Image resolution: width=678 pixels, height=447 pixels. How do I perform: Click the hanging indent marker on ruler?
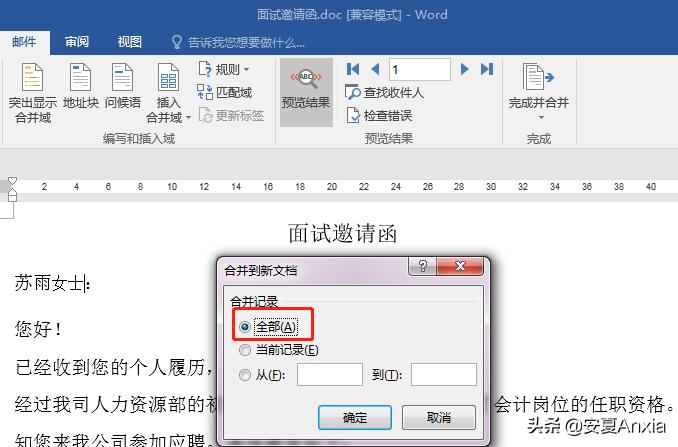[13, 194]
